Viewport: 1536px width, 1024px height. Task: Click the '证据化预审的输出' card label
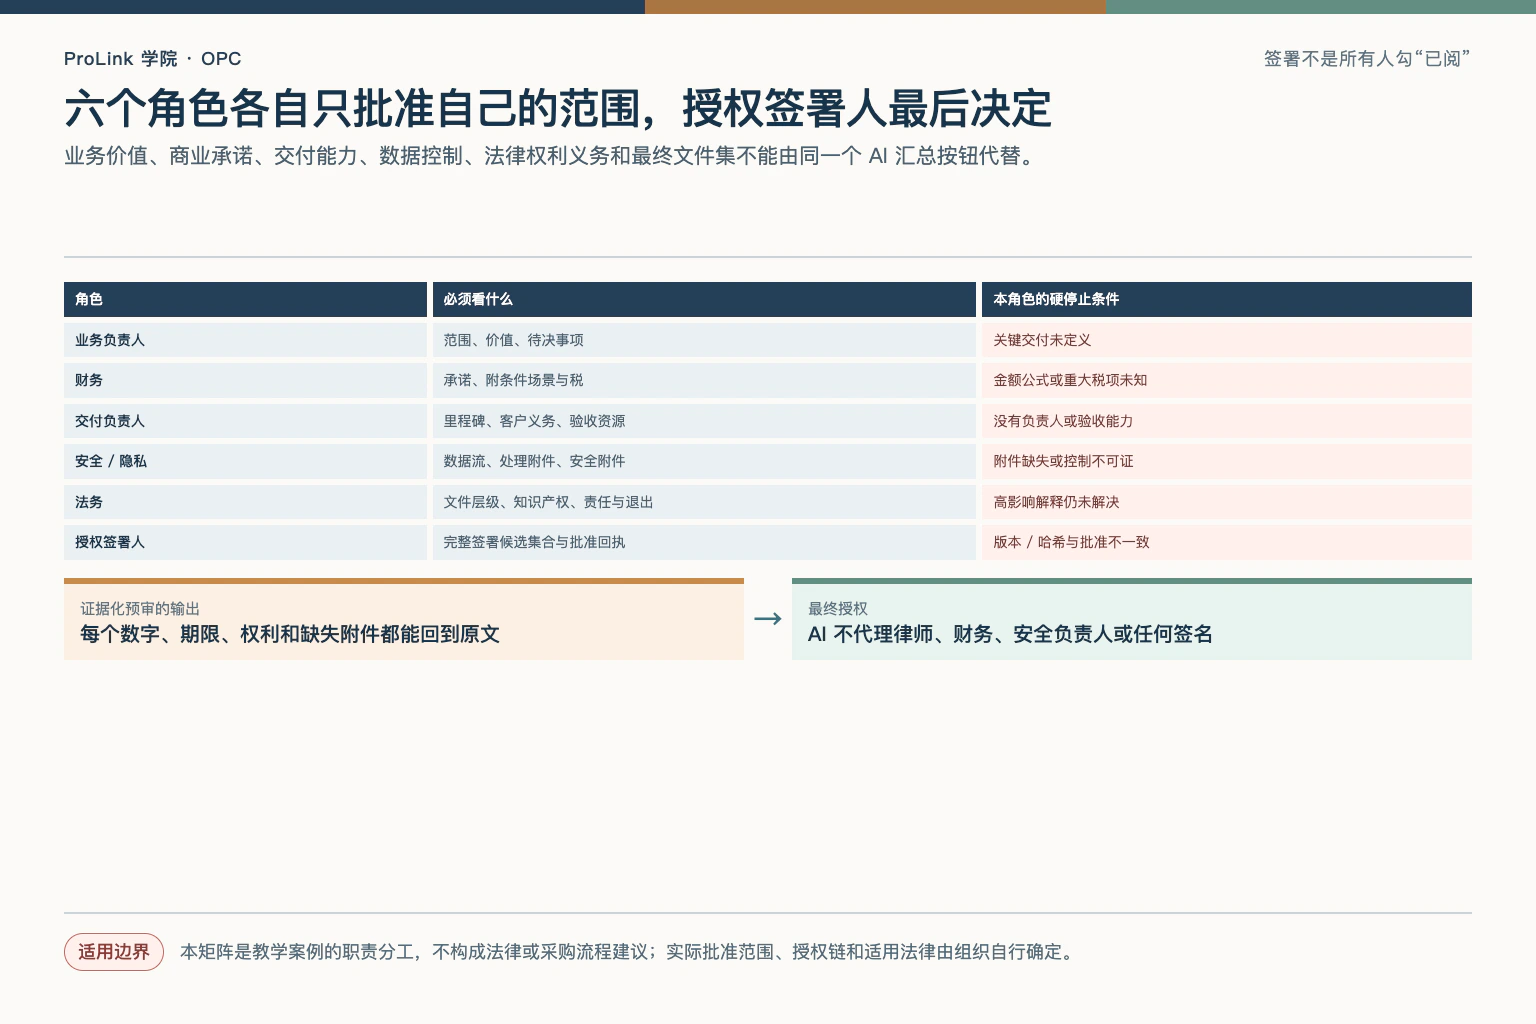(140, 609)
